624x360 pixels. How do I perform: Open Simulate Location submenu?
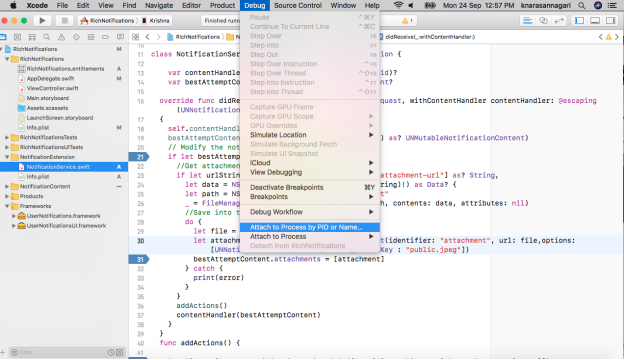pyautogui.click(x=310, y=135)
